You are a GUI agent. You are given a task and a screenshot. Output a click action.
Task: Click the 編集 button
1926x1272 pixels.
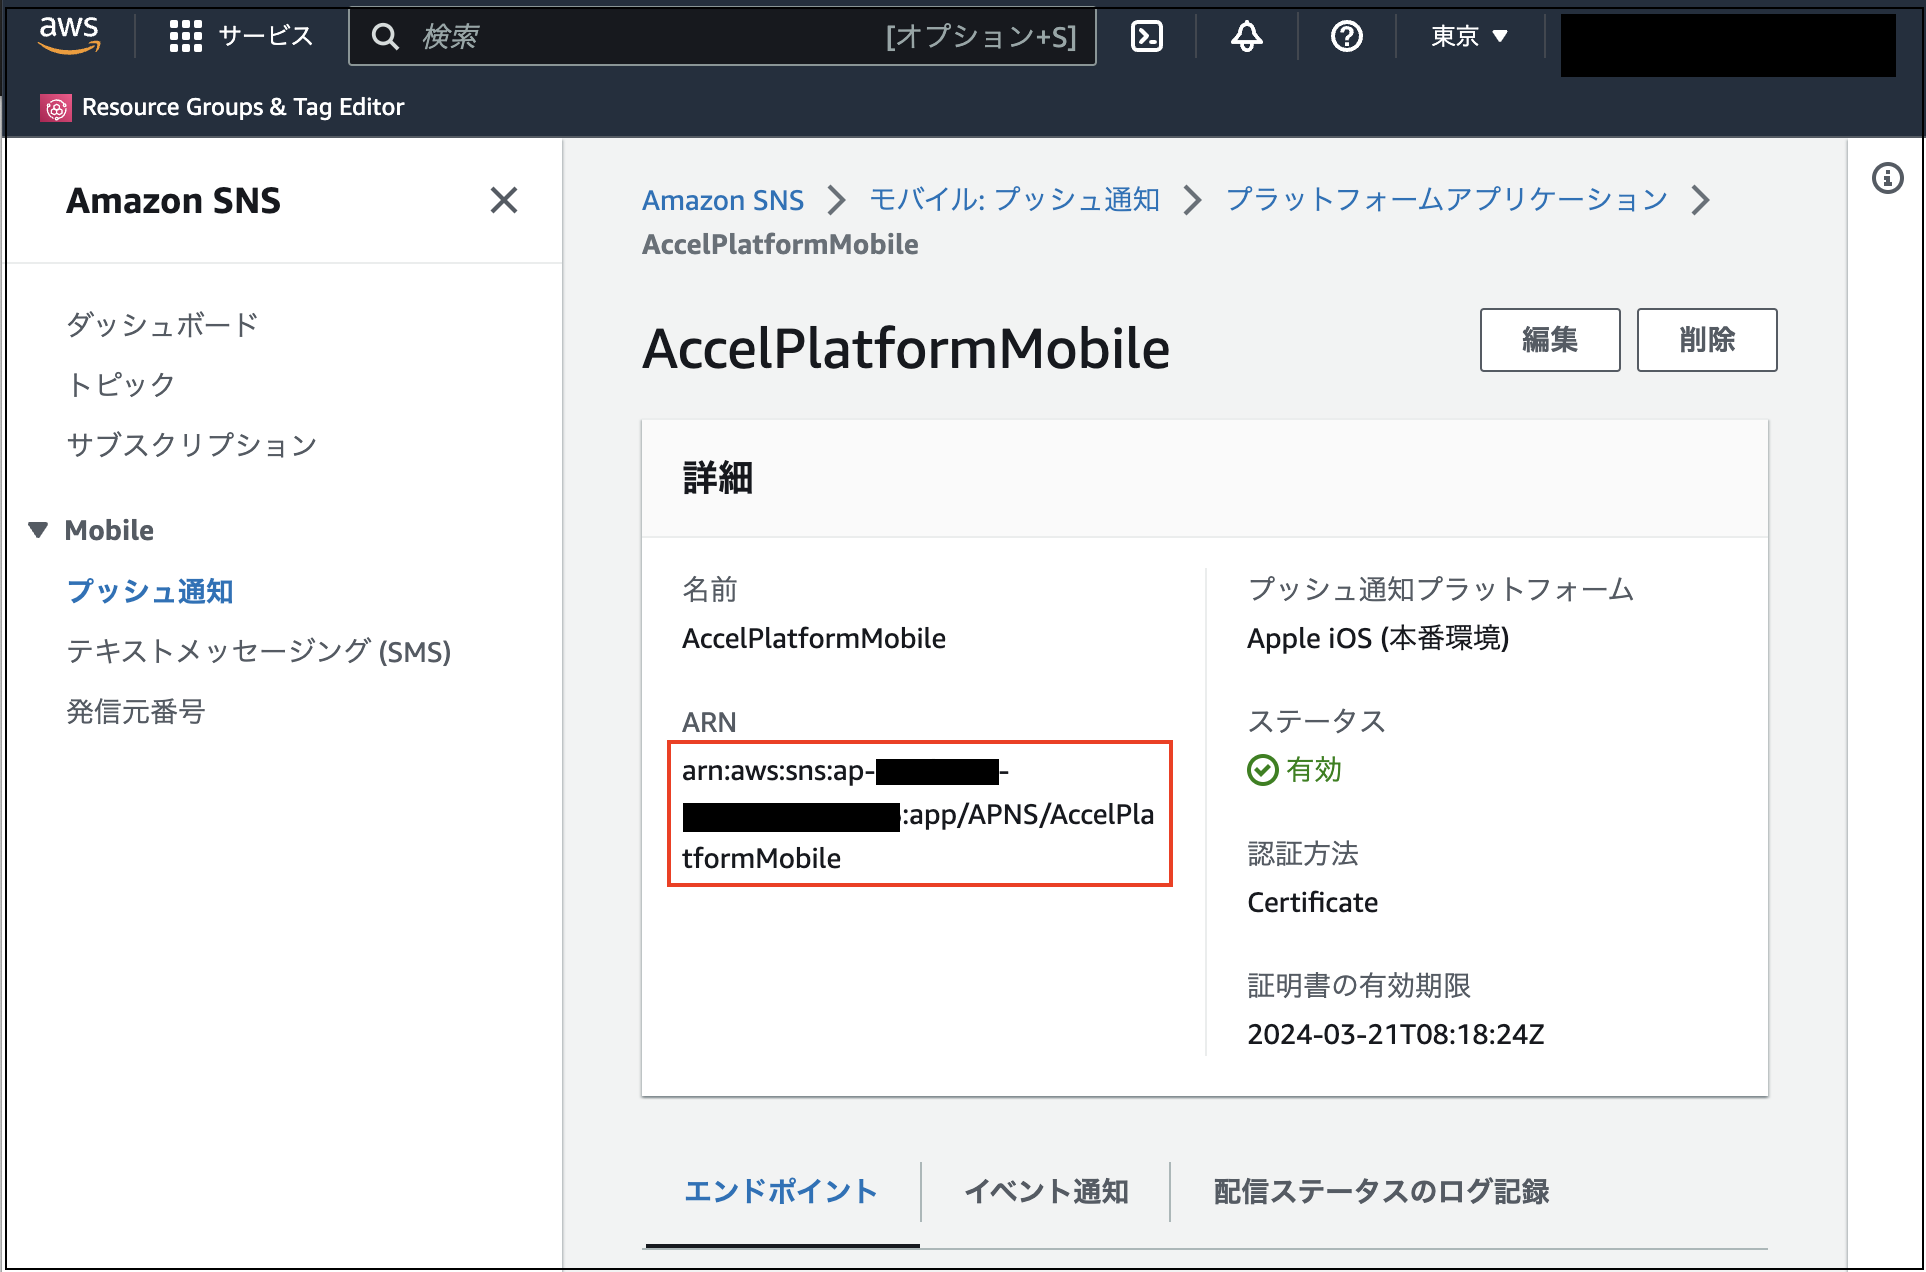pos(1549,340)
